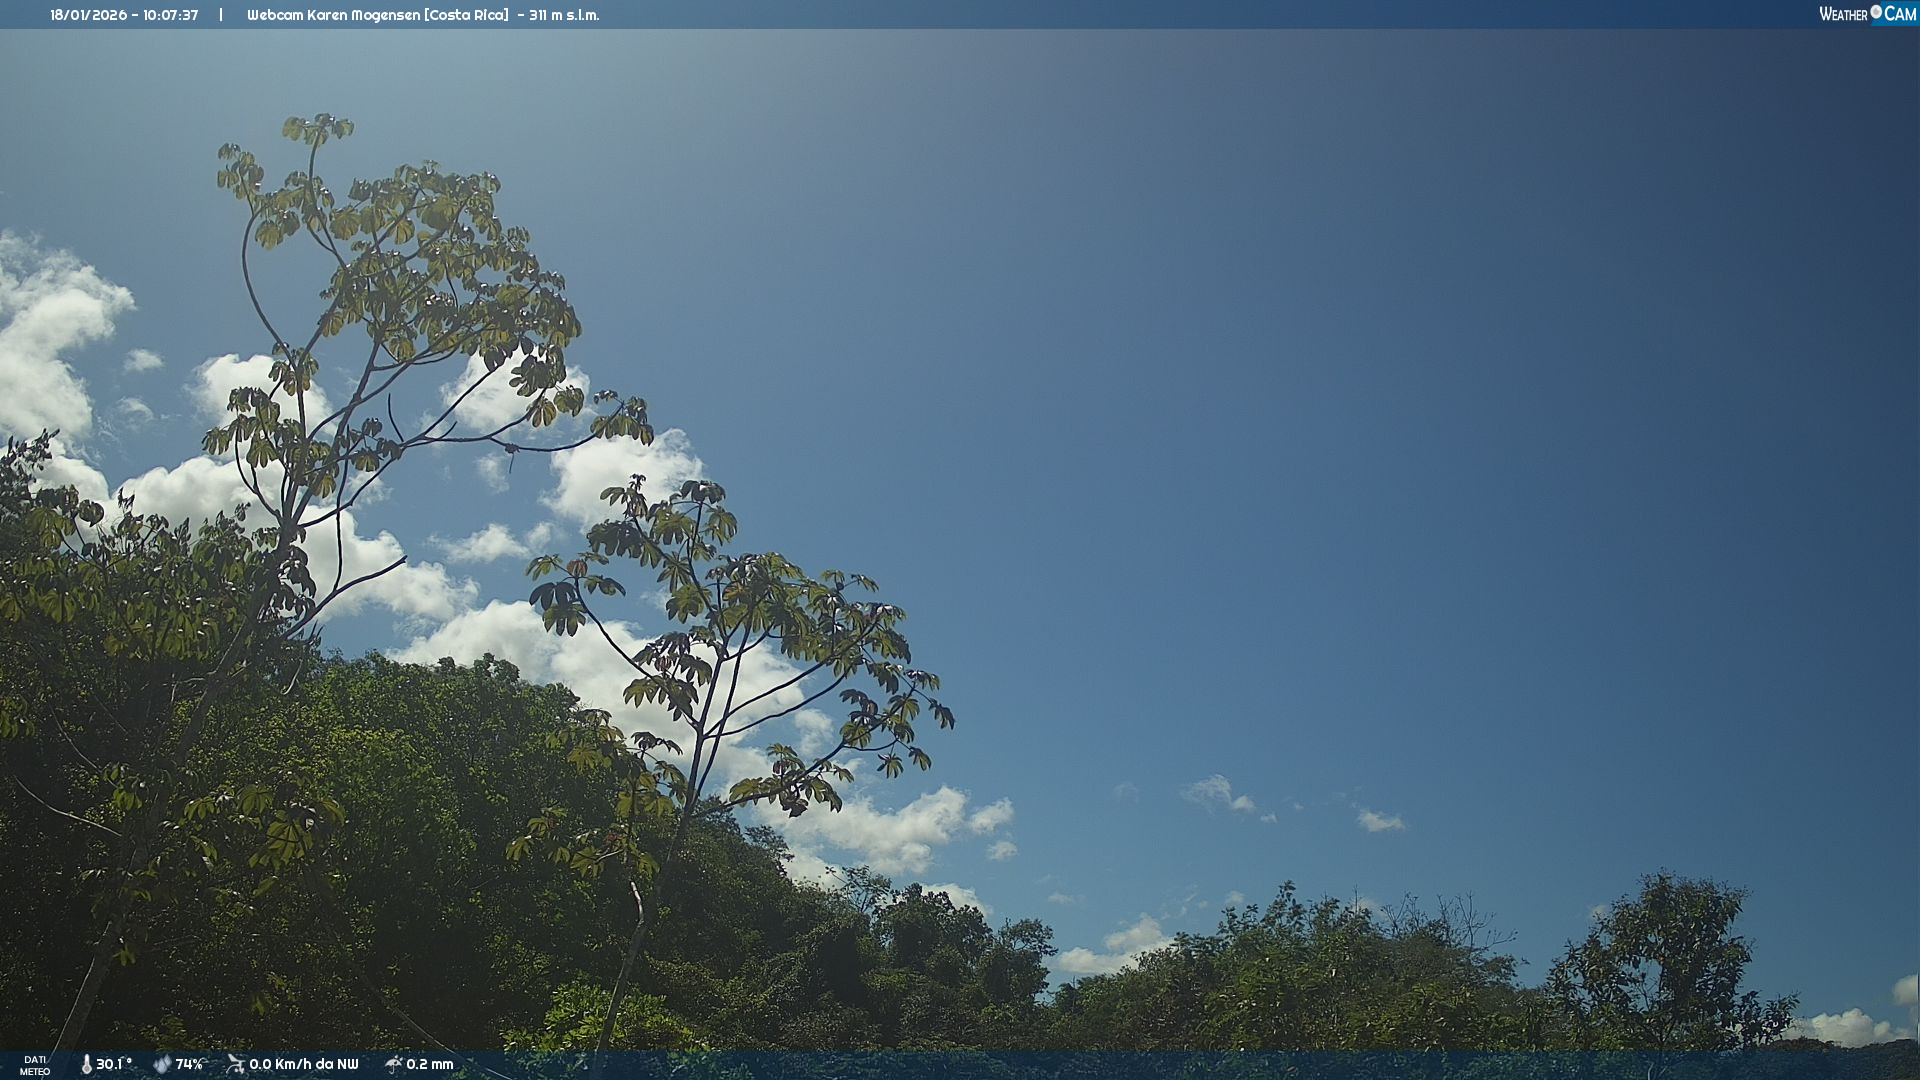
Task: Click the 74% humidity value
Action: 189,1064
